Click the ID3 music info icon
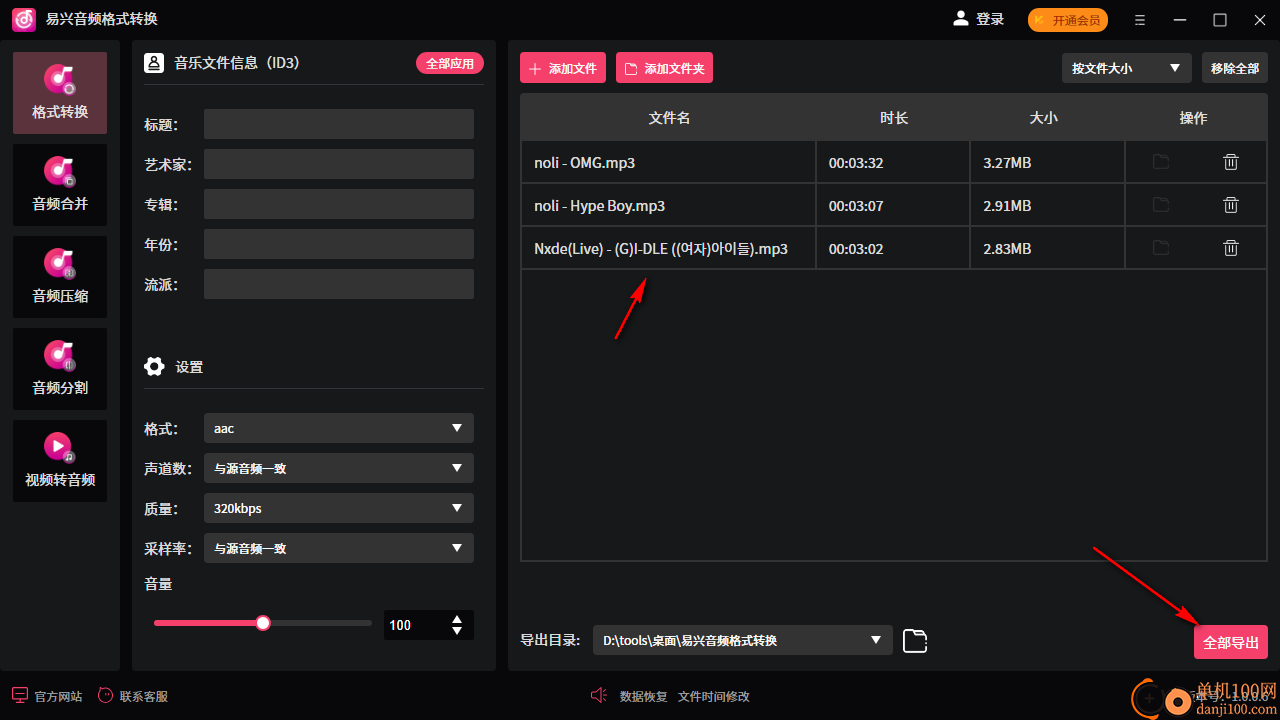The height and width of the screenshot is (720, 1280). (154, 63)
